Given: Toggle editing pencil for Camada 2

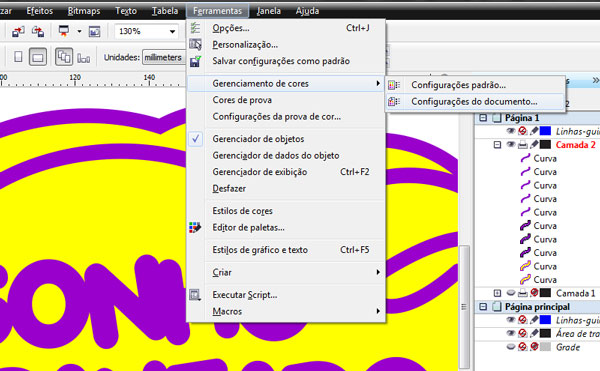Looking at the screenshot, I should click(x=534, y=145).
